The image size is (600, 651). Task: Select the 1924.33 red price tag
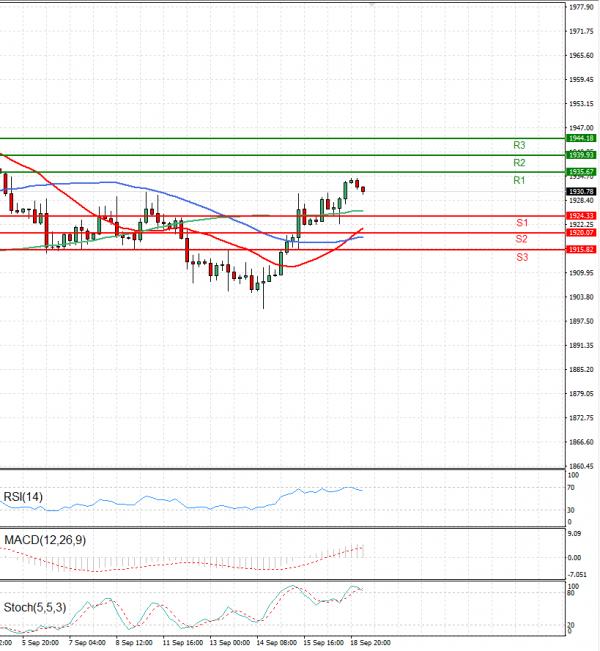[581, 215]
